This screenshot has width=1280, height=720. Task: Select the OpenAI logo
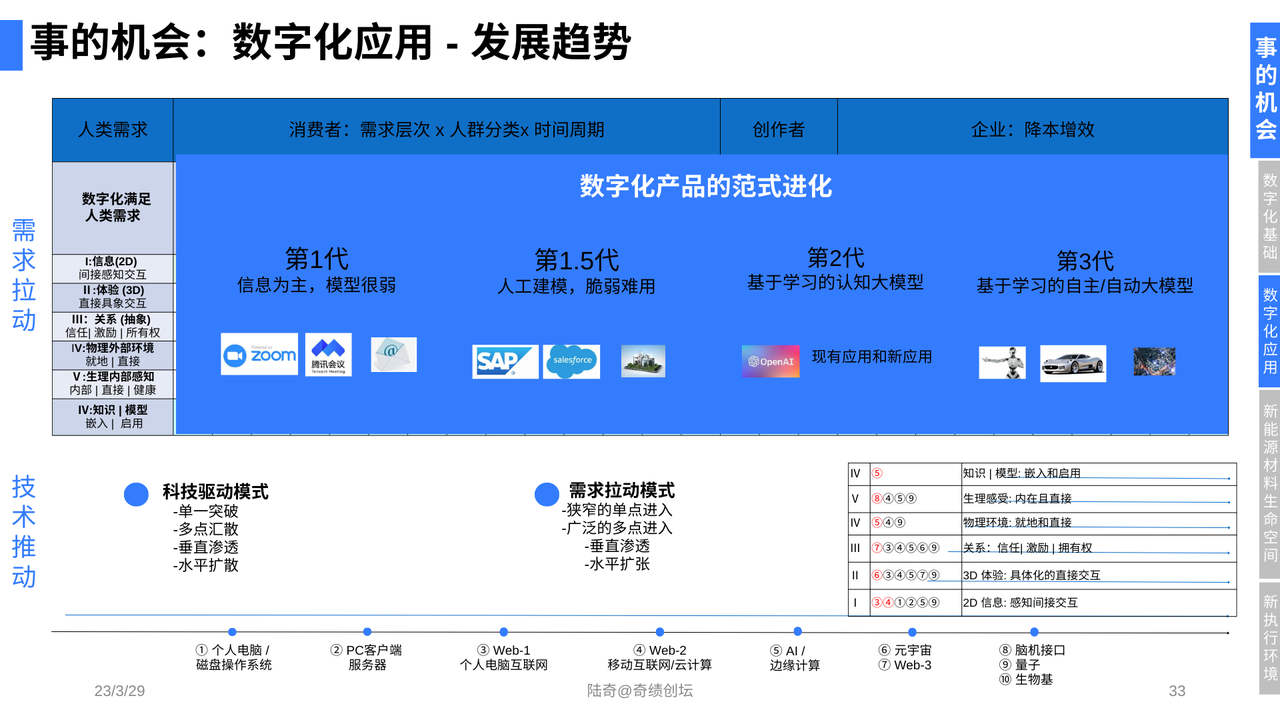tap(770, 361)
